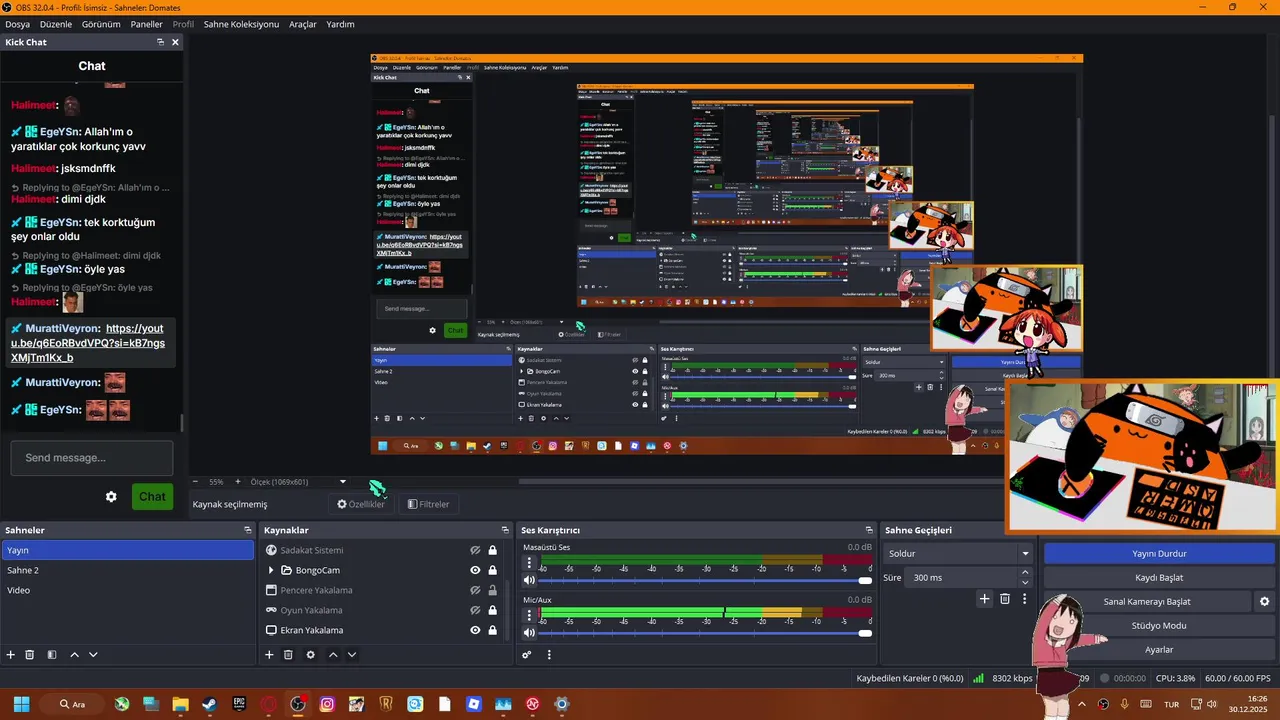Zoom out preview with minus icon

(196, 482)
